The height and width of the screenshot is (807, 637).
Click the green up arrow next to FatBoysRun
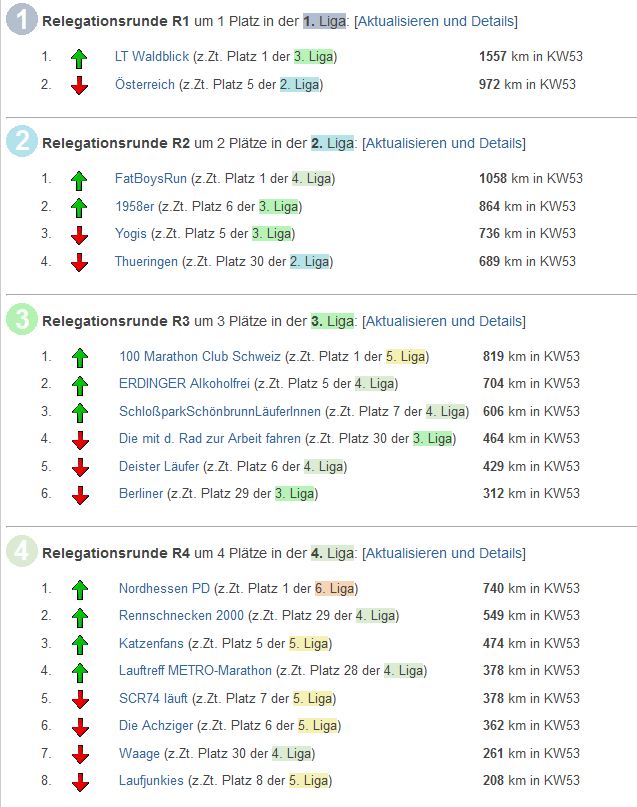tap(80, 180)
